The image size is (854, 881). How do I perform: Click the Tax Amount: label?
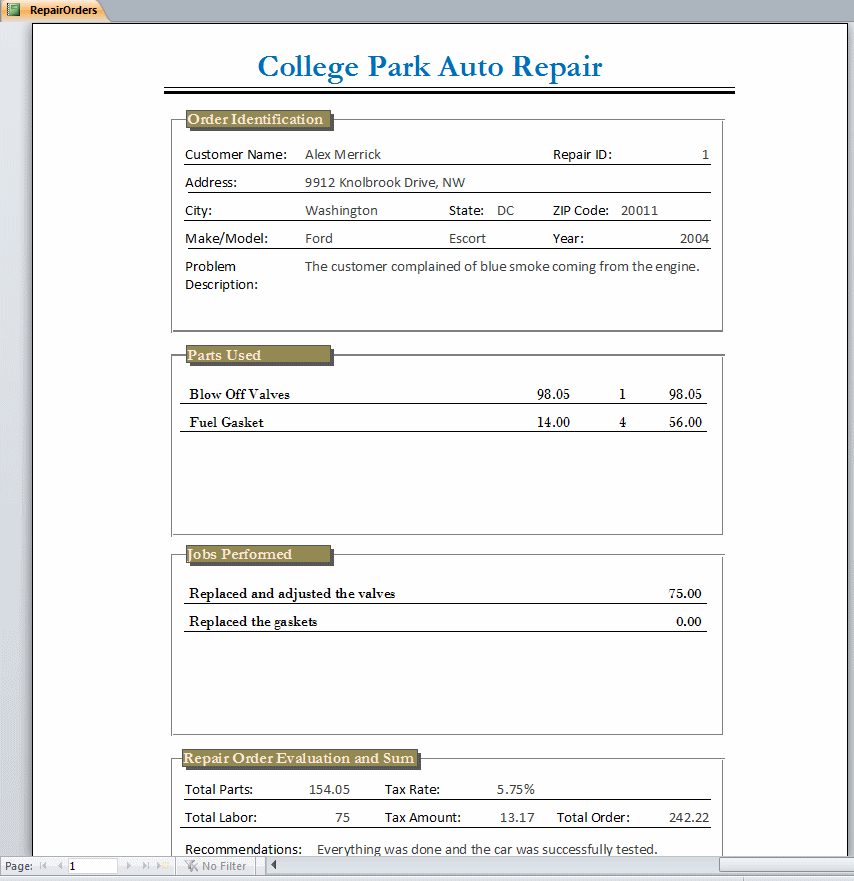(x=423, y=818)
